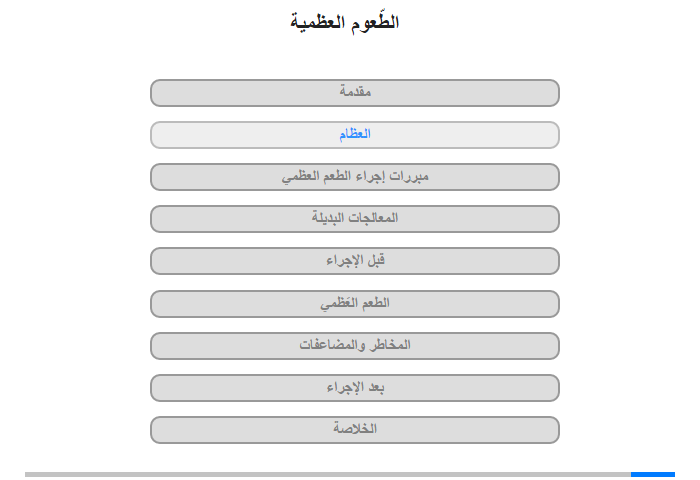Open the bone graft reasons (مبررات) item
700x480 pixels.
(x=354, y=177)
